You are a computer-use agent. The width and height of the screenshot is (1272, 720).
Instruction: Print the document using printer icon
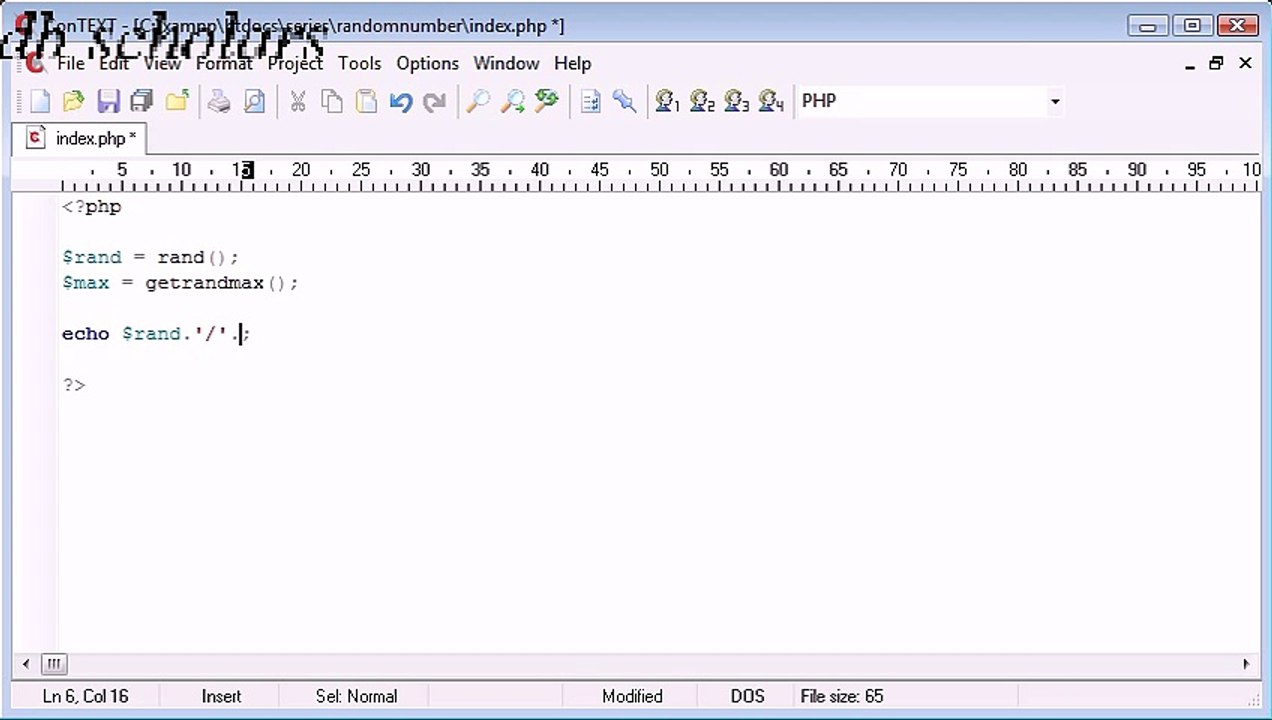pos(219,101)
